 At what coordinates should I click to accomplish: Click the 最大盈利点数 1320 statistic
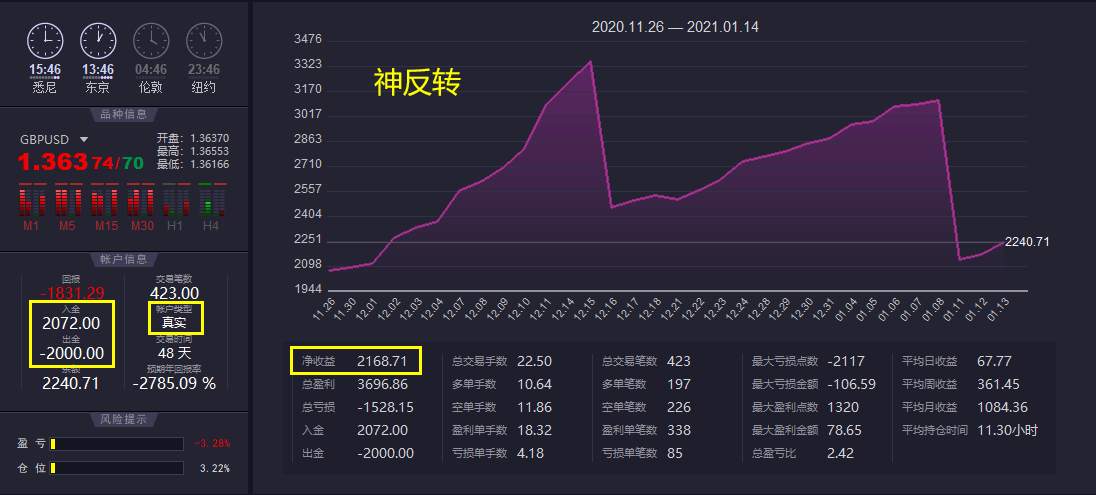click(805, 407)
